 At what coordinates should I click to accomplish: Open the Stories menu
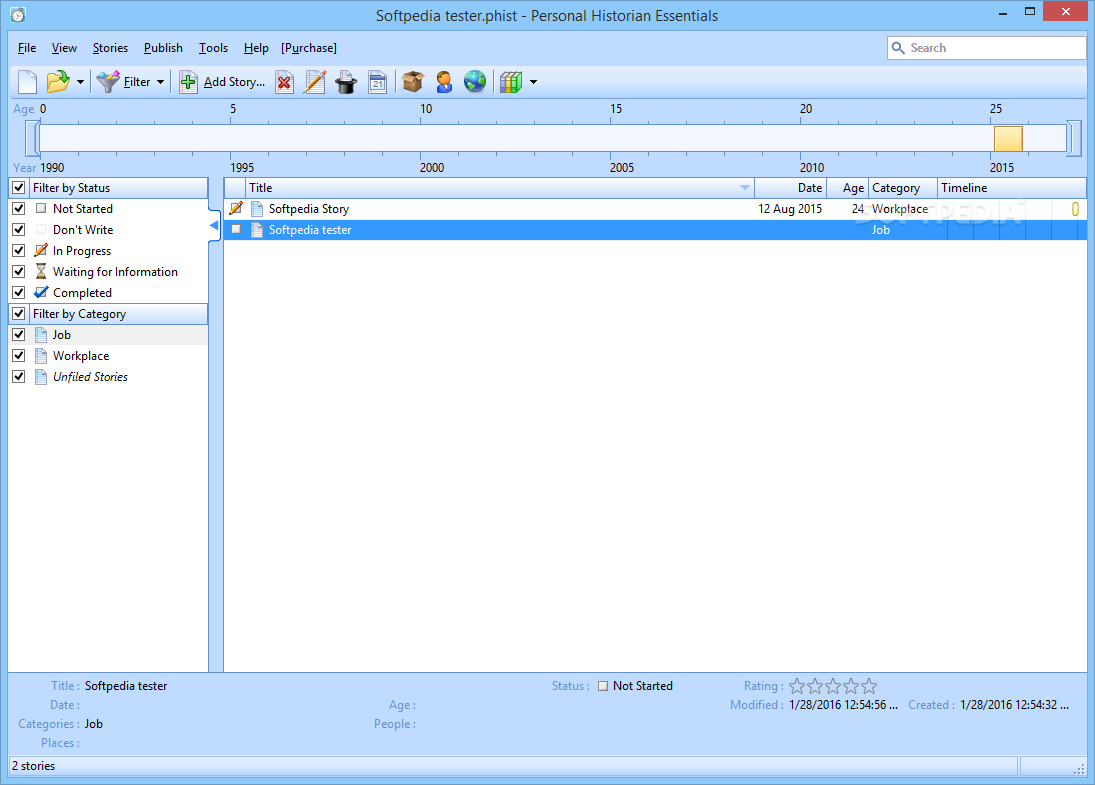click(110, 47)
